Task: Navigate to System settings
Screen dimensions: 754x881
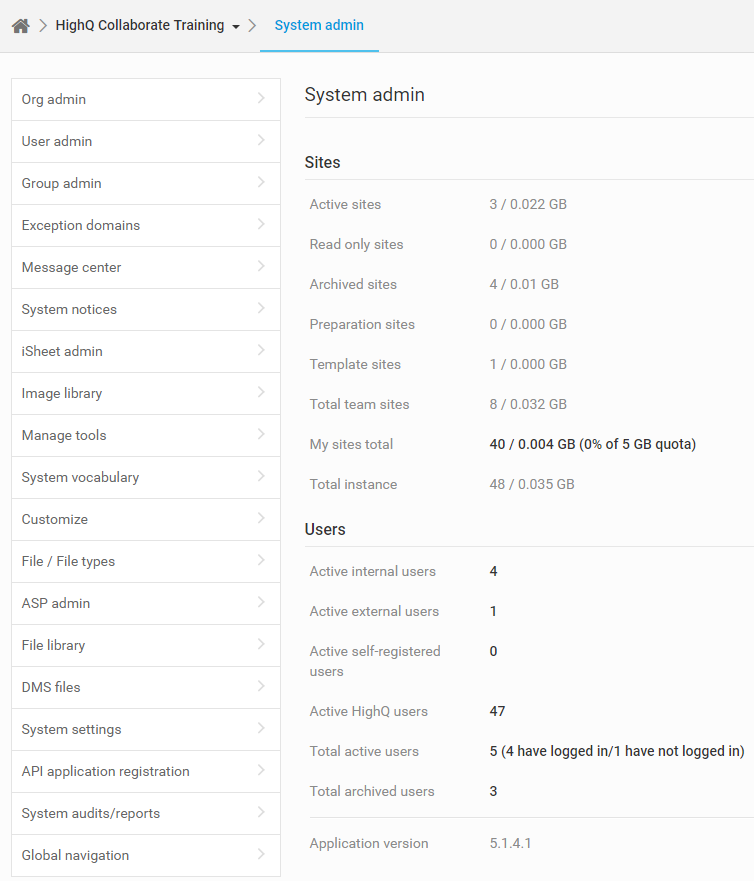Action: (71, 729)
